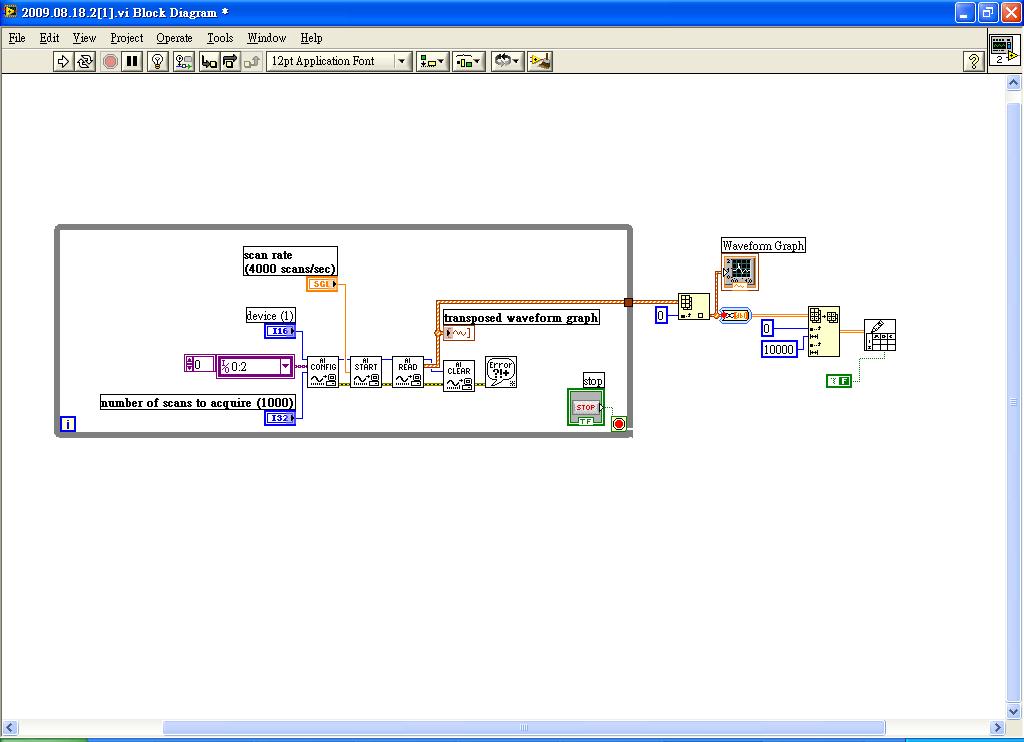
Task: Click the 10000 numeric constant field
Action: point(779,349)
